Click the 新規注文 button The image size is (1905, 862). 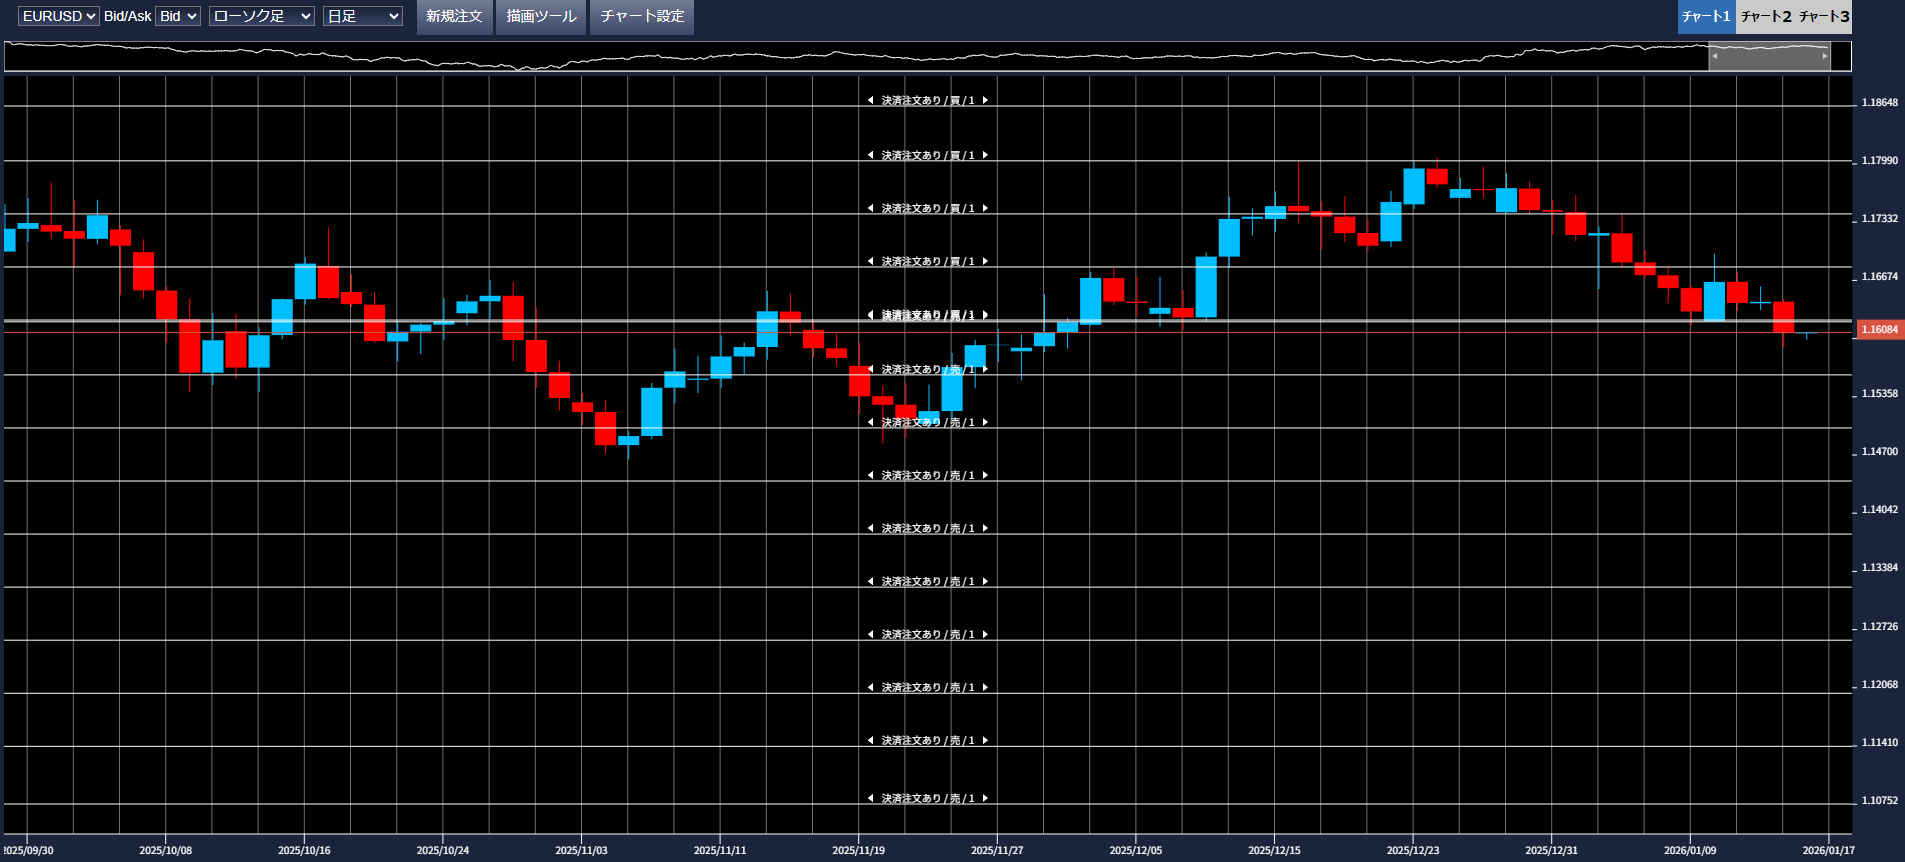pyautogui.click(x=454, y=16)
